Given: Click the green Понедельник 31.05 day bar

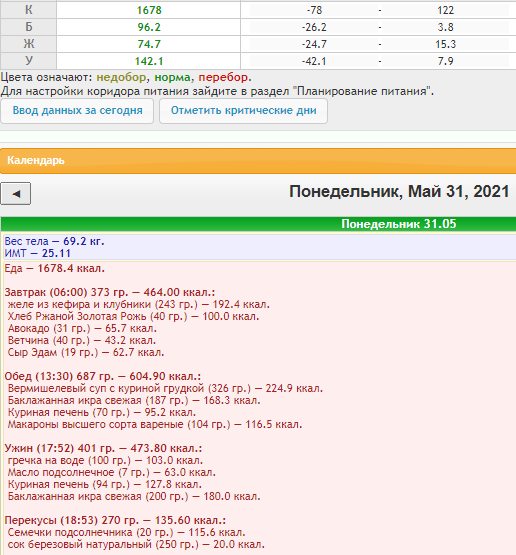Looking at the screenshot, I should click(x=258, y=224).
